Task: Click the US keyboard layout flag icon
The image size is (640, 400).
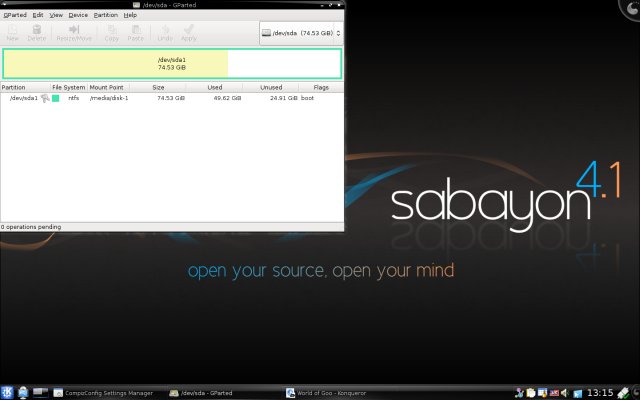Action: point(554,393)
